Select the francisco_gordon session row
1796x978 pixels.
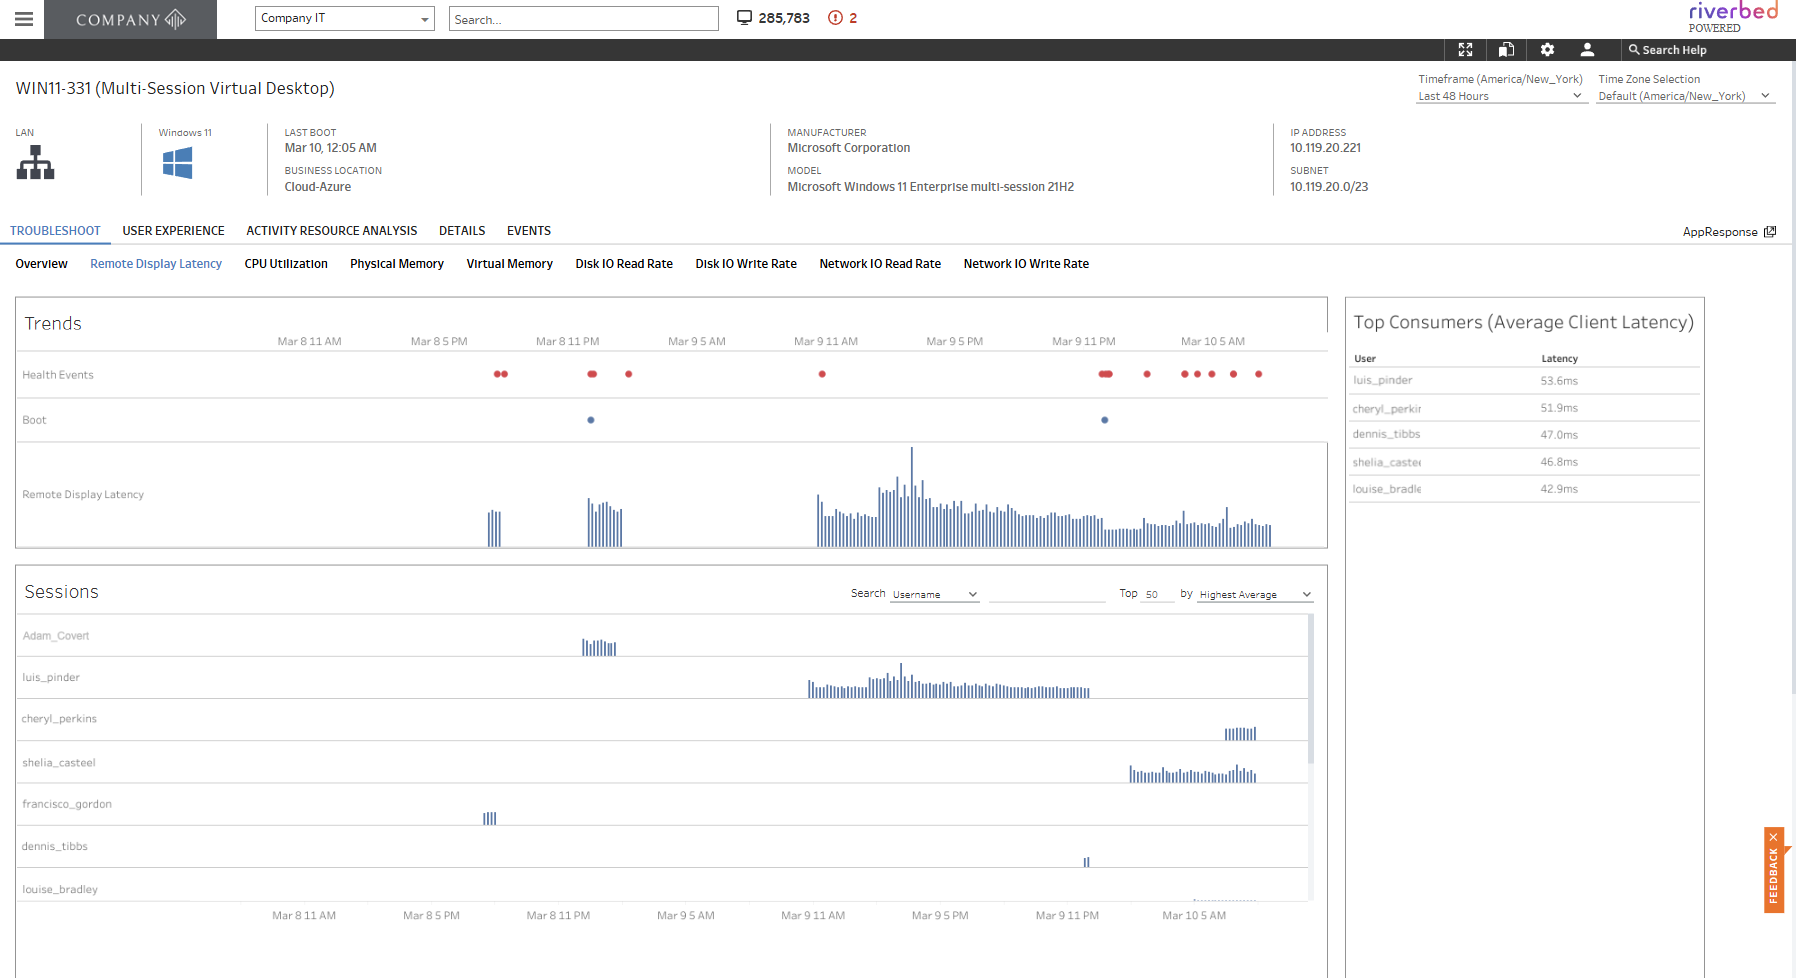(662, 805)
